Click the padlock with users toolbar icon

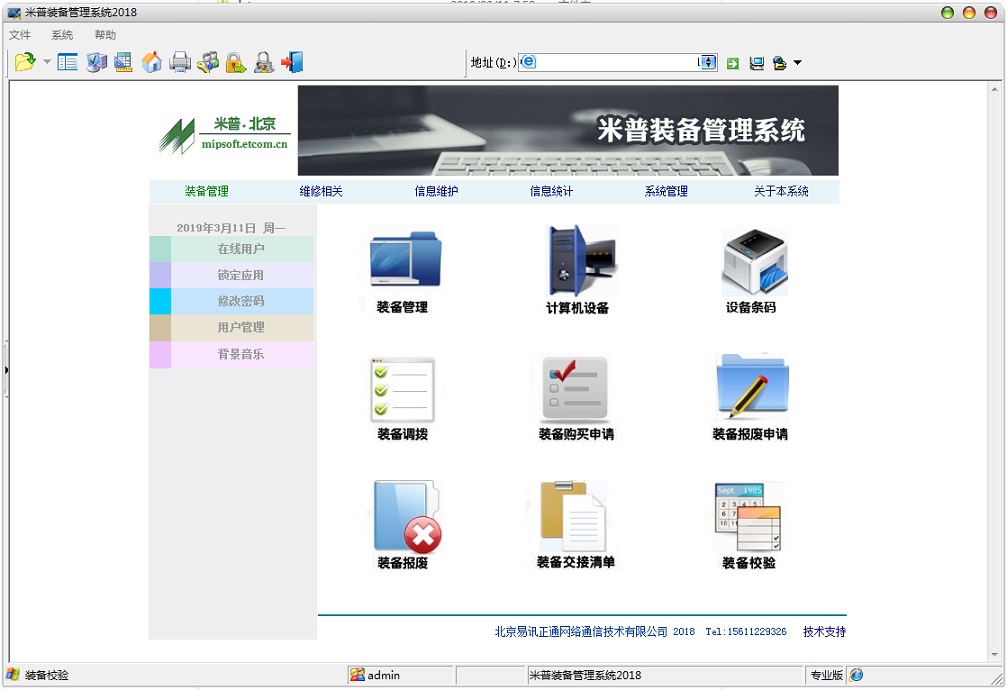point(264,62)
